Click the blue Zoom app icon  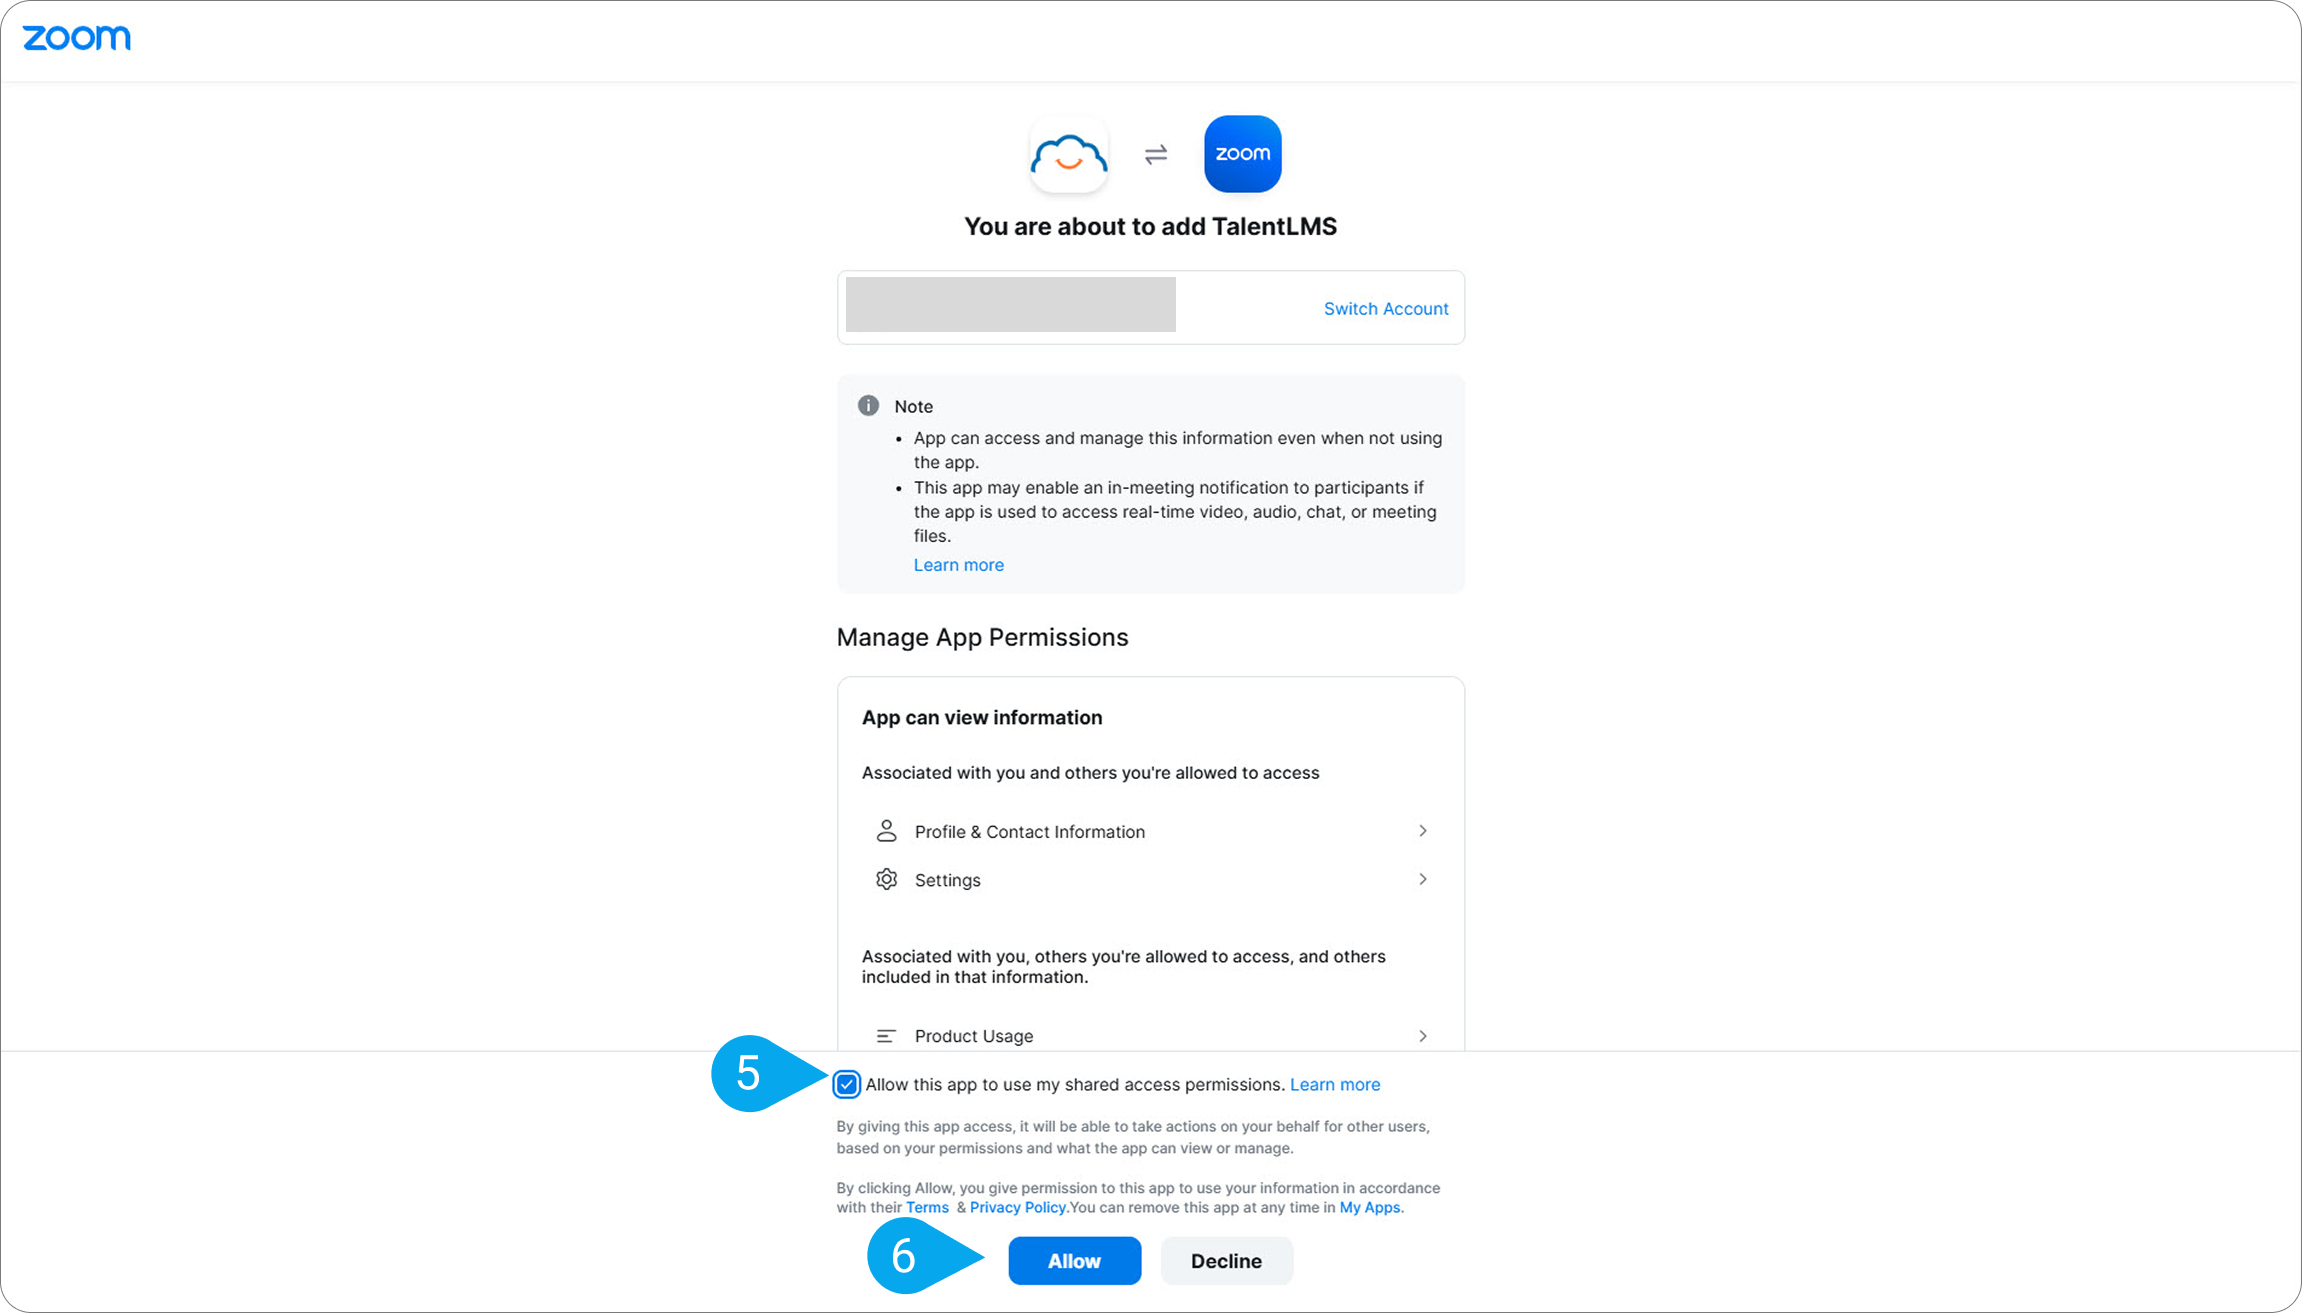click(x=1243, y=154)
